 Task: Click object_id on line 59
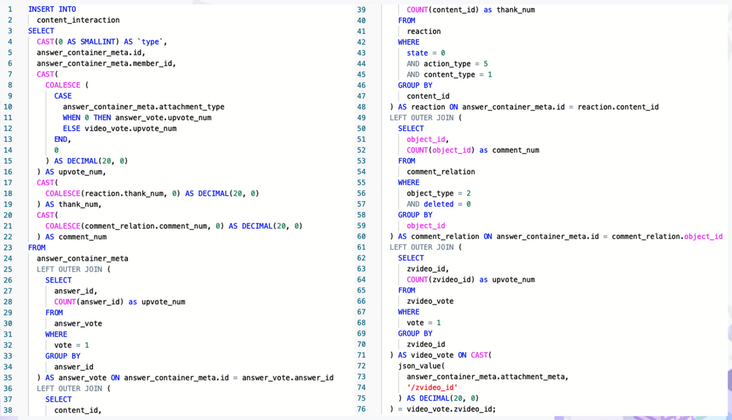[426, 225]
